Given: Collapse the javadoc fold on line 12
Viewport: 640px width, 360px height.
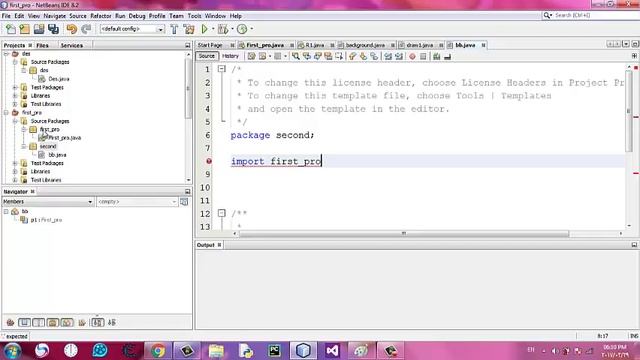Looking at the screenshot, I should click(x=222, y=213).
